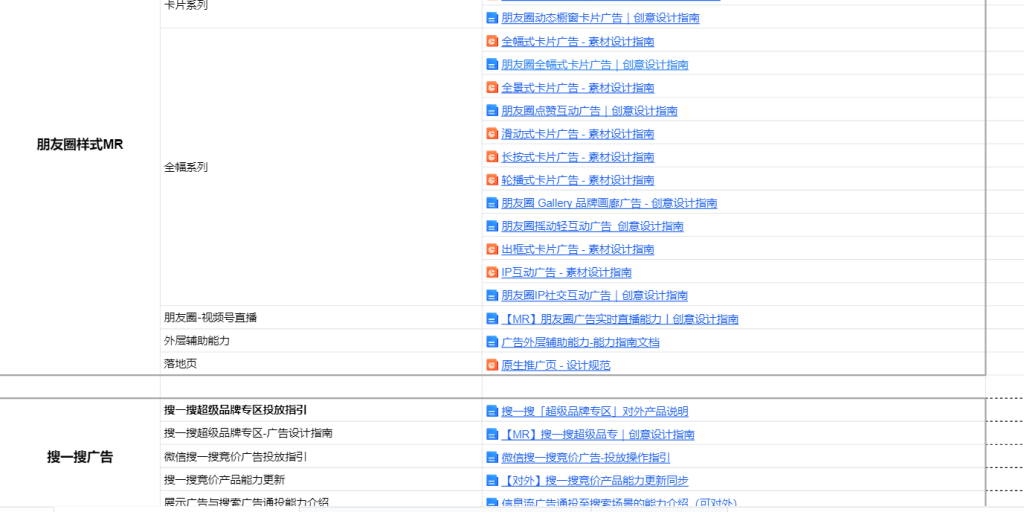Screen dimensions: 1024x512
Task: Open 搜一搜「超级品牌专区」对外产品说明 link
Action: click(x=594, y=411)
